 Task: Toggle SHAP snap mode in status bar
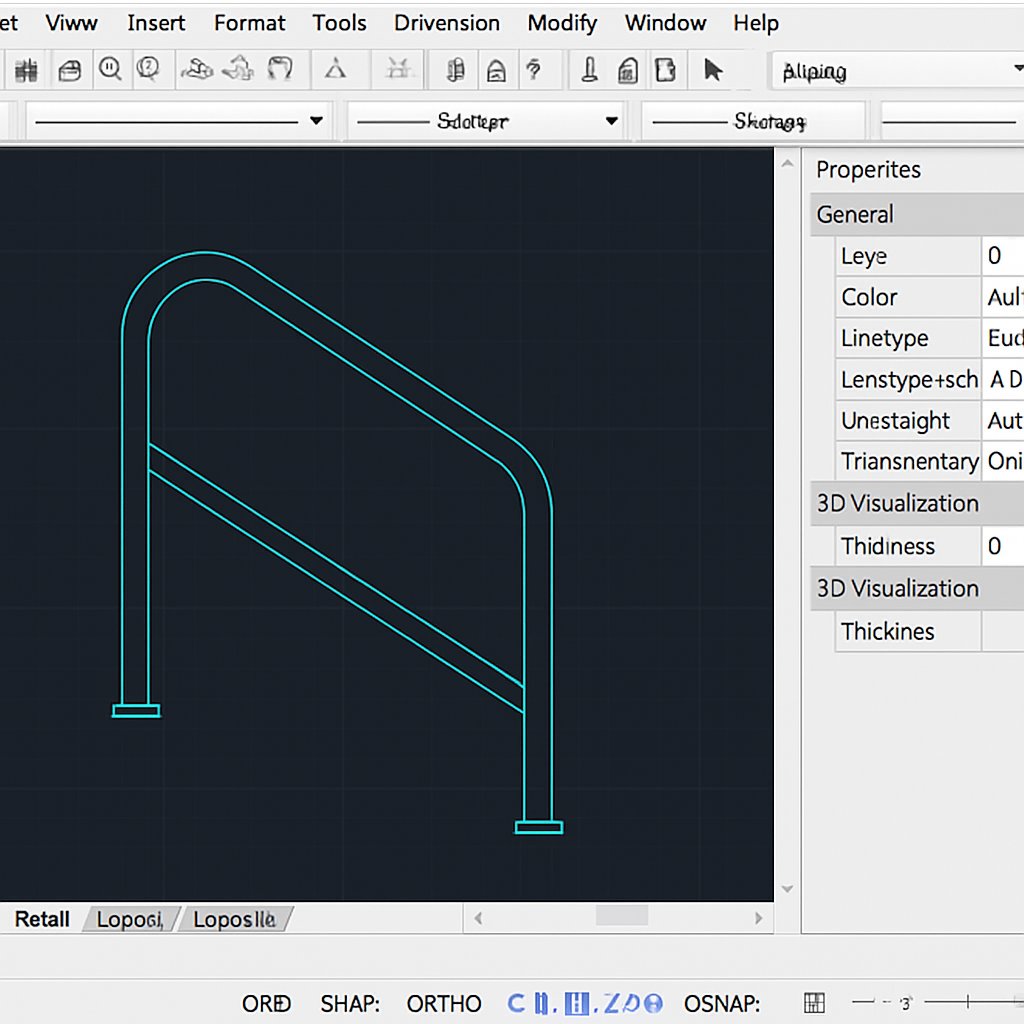[349, 1003]
